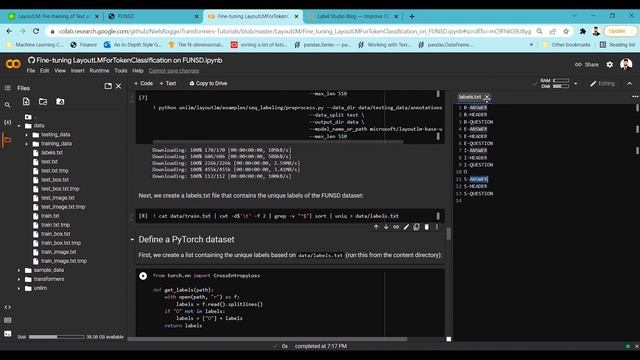Open the Colab logo home
Screen dimensions: 640x360
point(13,64)
